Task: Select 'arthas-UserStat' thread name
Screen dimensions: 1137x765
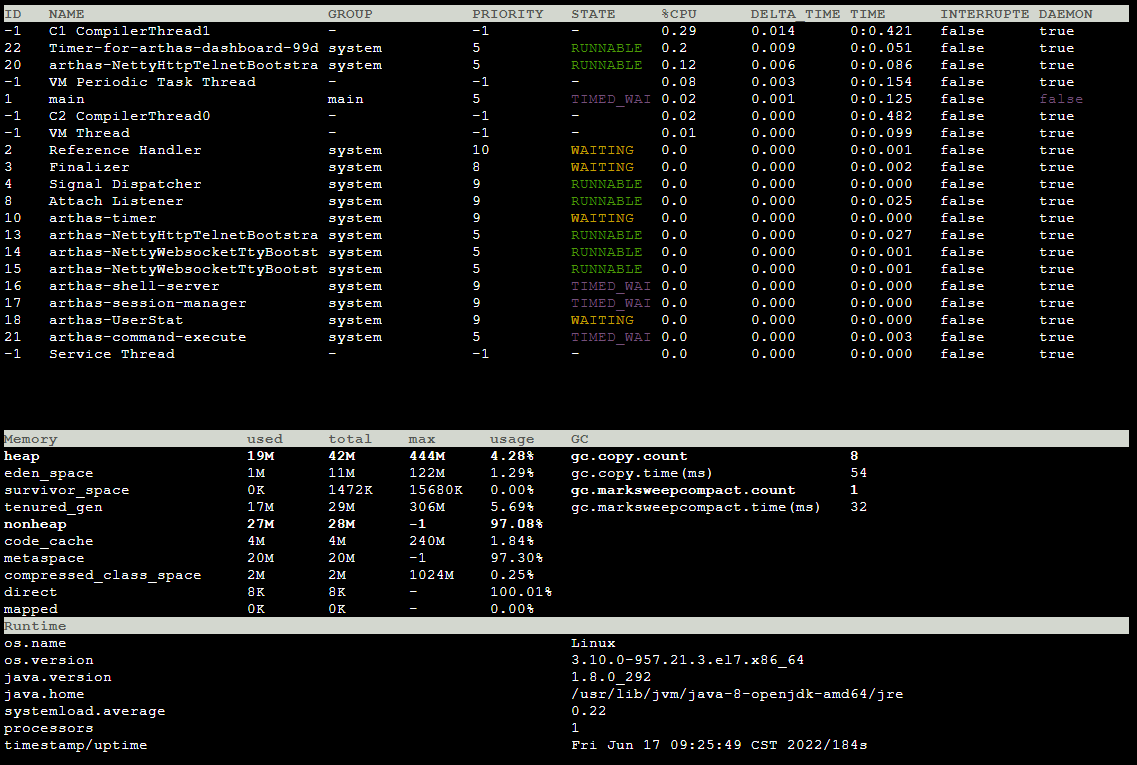Action: click(x=116, y=321)
